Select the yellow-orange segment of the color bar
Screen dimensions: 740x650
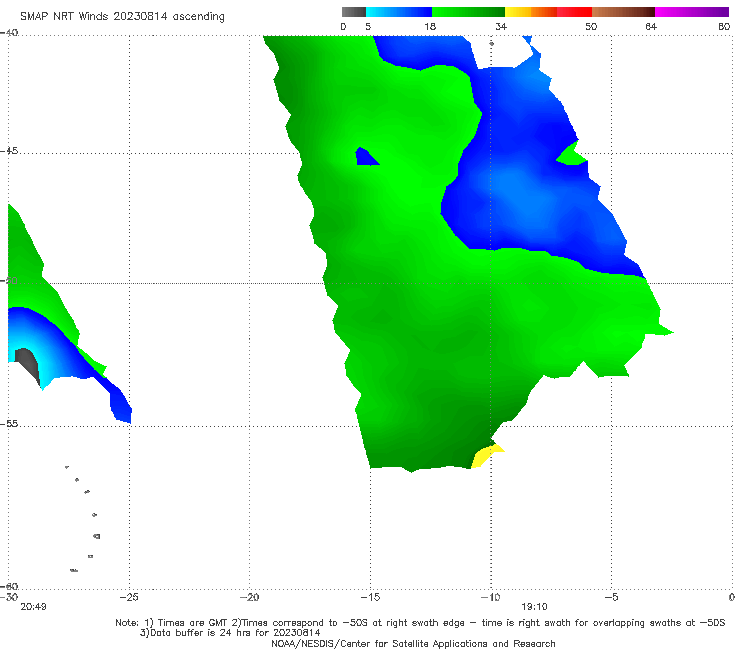(x=531, y=12)
